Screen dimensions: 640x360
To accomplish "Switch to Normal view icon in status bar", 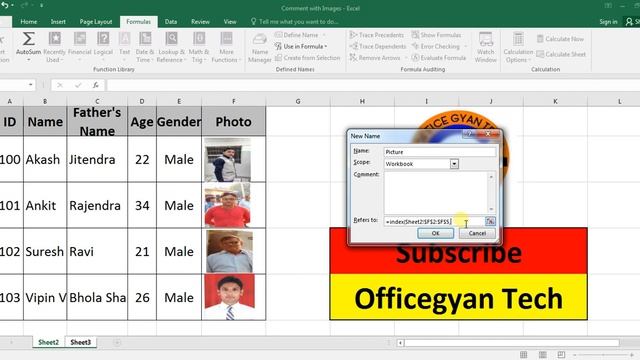I will 523,355.
